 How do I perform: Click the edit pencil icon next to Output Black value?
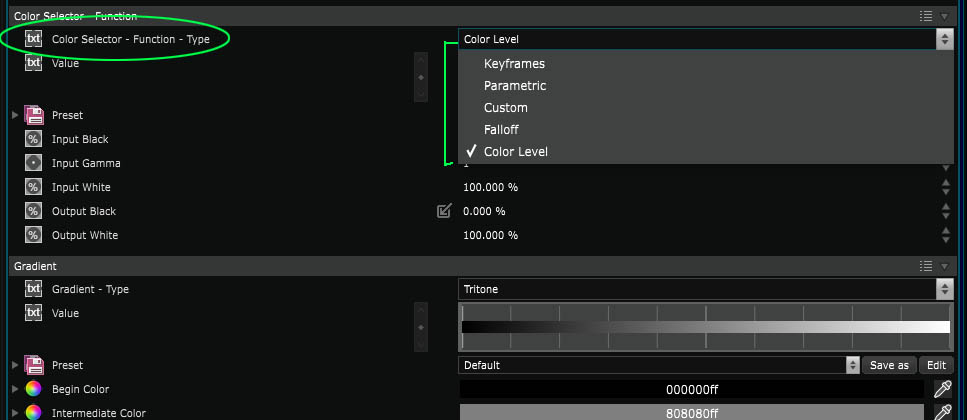[444, 211]
